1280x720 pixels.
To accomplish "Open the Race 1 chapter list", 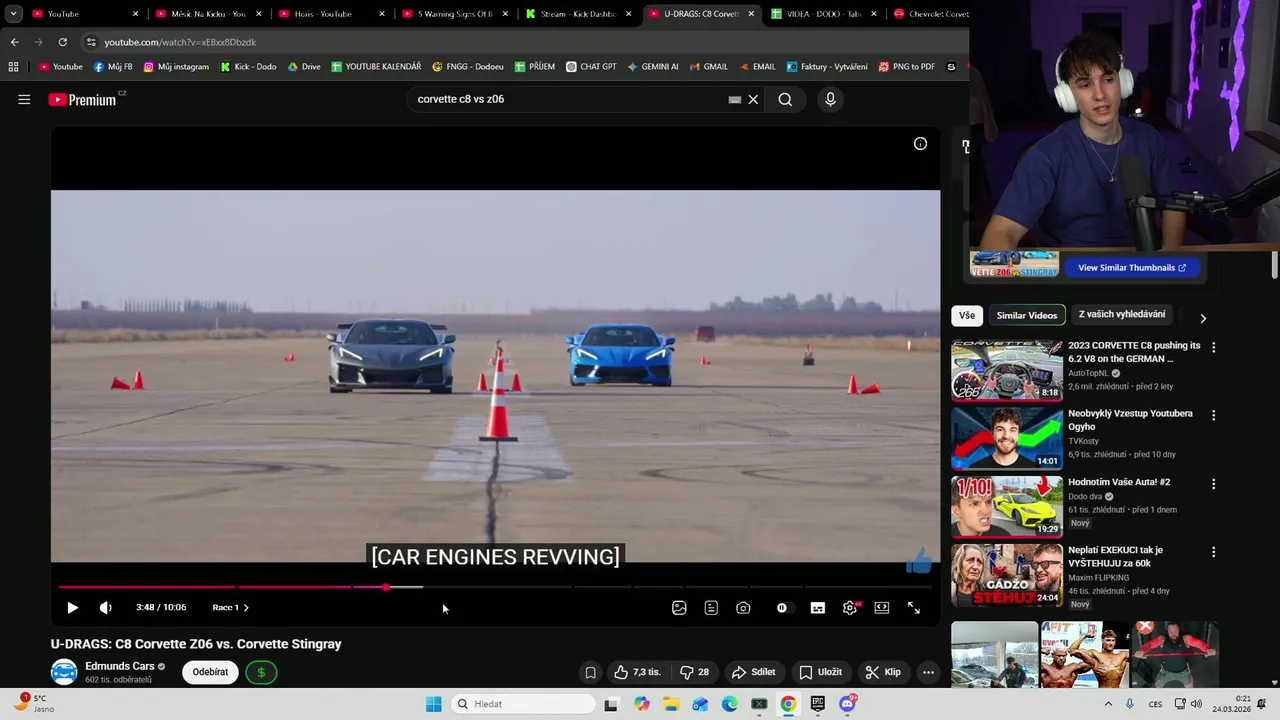I will (x=230, y=608).
